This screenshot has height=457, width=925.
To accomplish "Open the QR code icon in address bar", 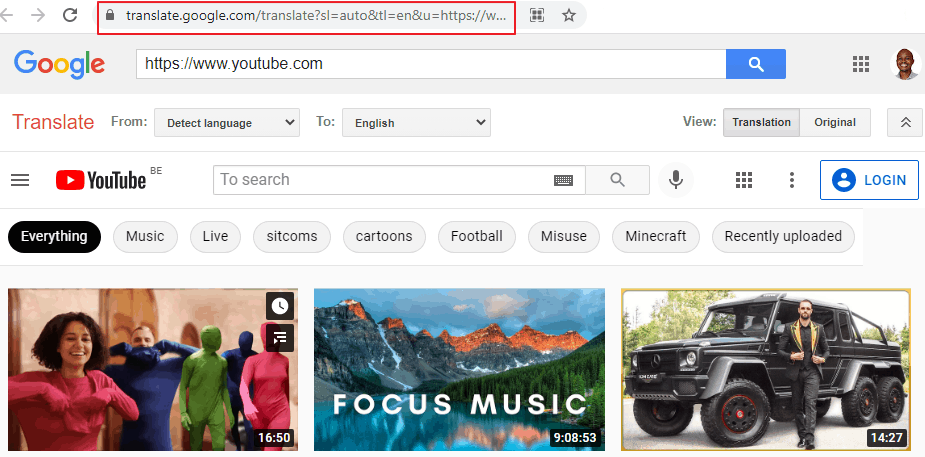I will point(537,15).
